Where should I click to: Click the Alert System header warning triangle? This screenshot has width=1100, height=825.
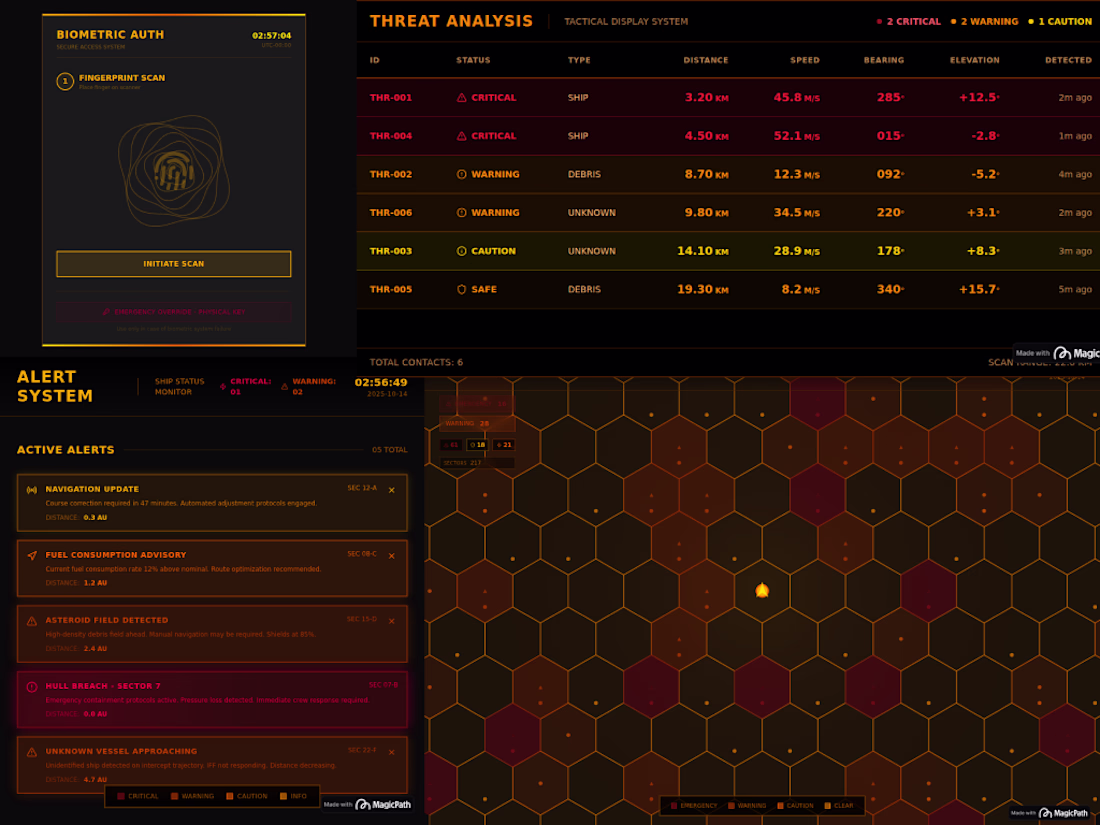point(284,387)
